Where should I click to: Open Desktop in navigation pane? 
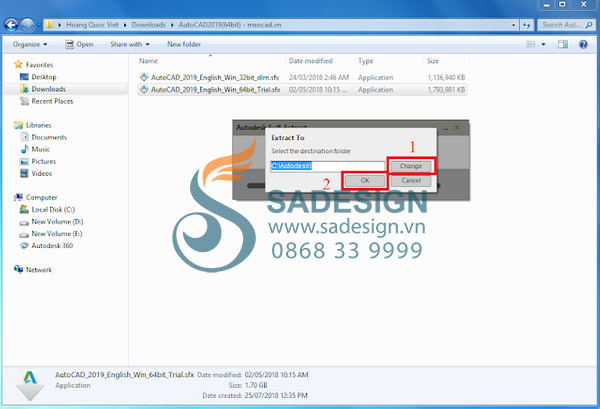44,77
